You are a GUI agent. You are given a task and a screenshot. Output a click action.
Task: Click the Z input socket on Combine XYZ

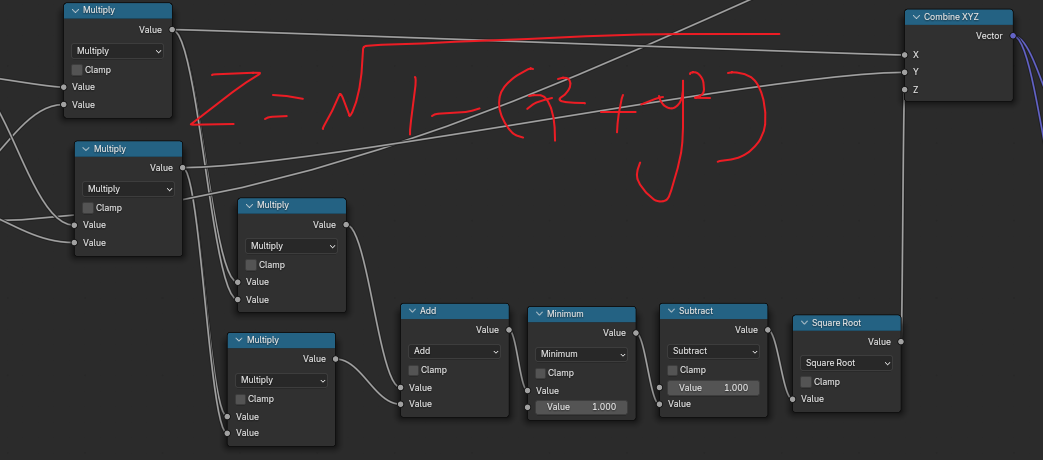(904, 90)
